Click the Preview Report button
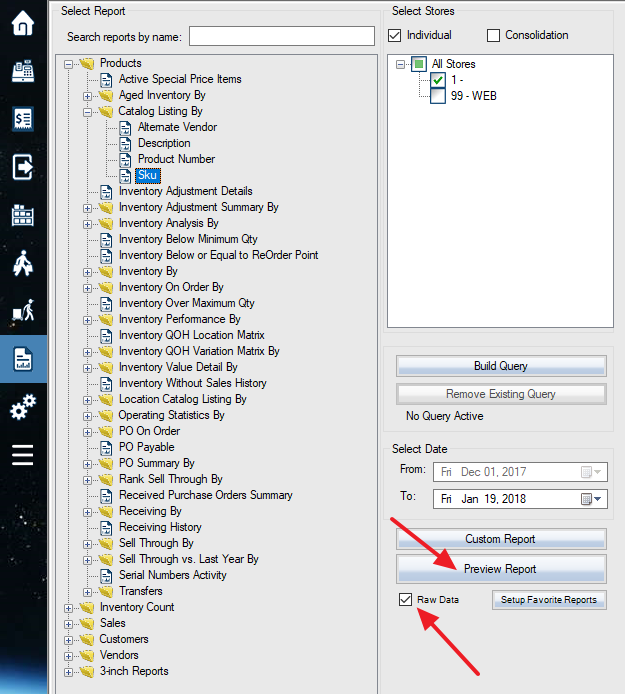The image size is (625, 694). 501,569
